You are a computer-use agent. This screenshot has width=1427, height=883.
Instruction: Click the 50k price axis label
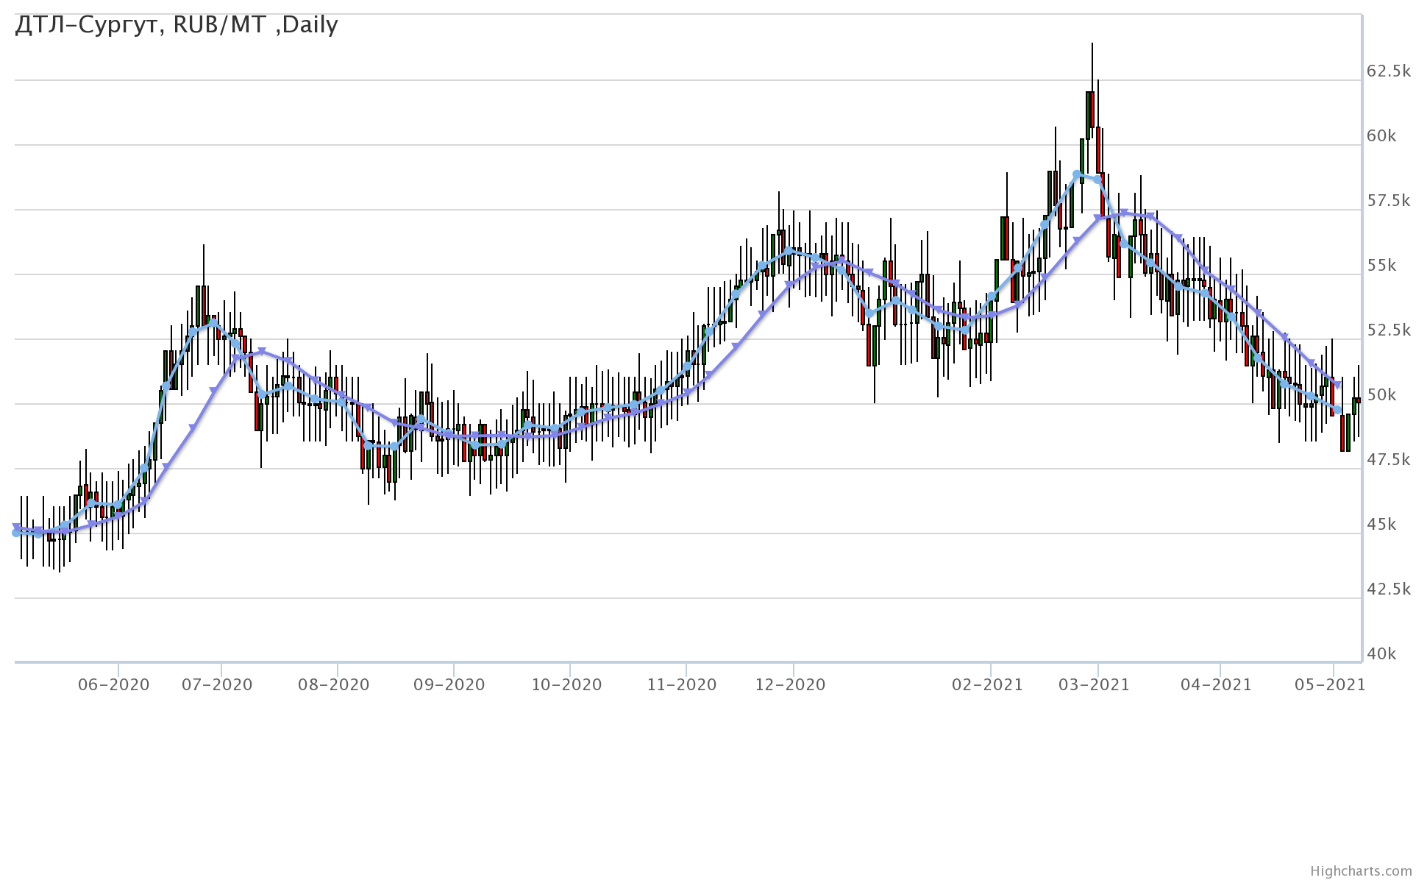1382,396
